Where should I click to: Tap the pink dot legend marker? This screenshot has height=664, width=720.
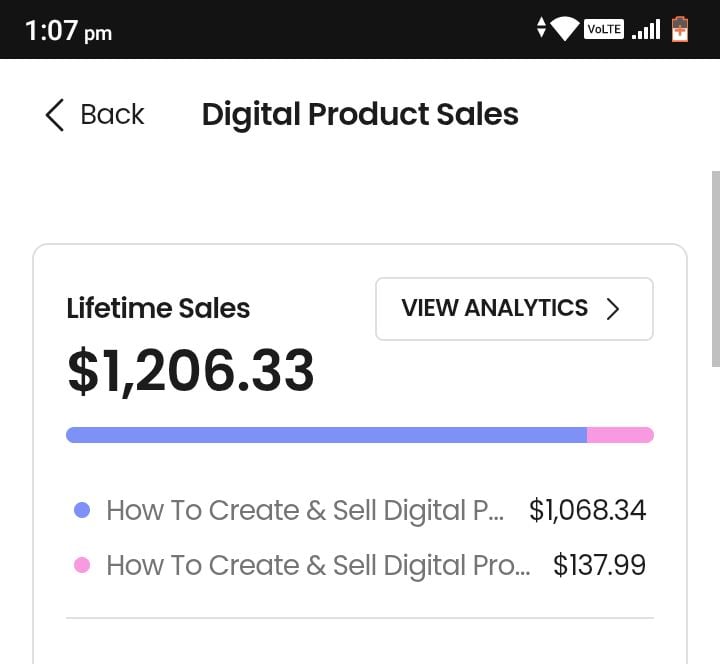83,565
